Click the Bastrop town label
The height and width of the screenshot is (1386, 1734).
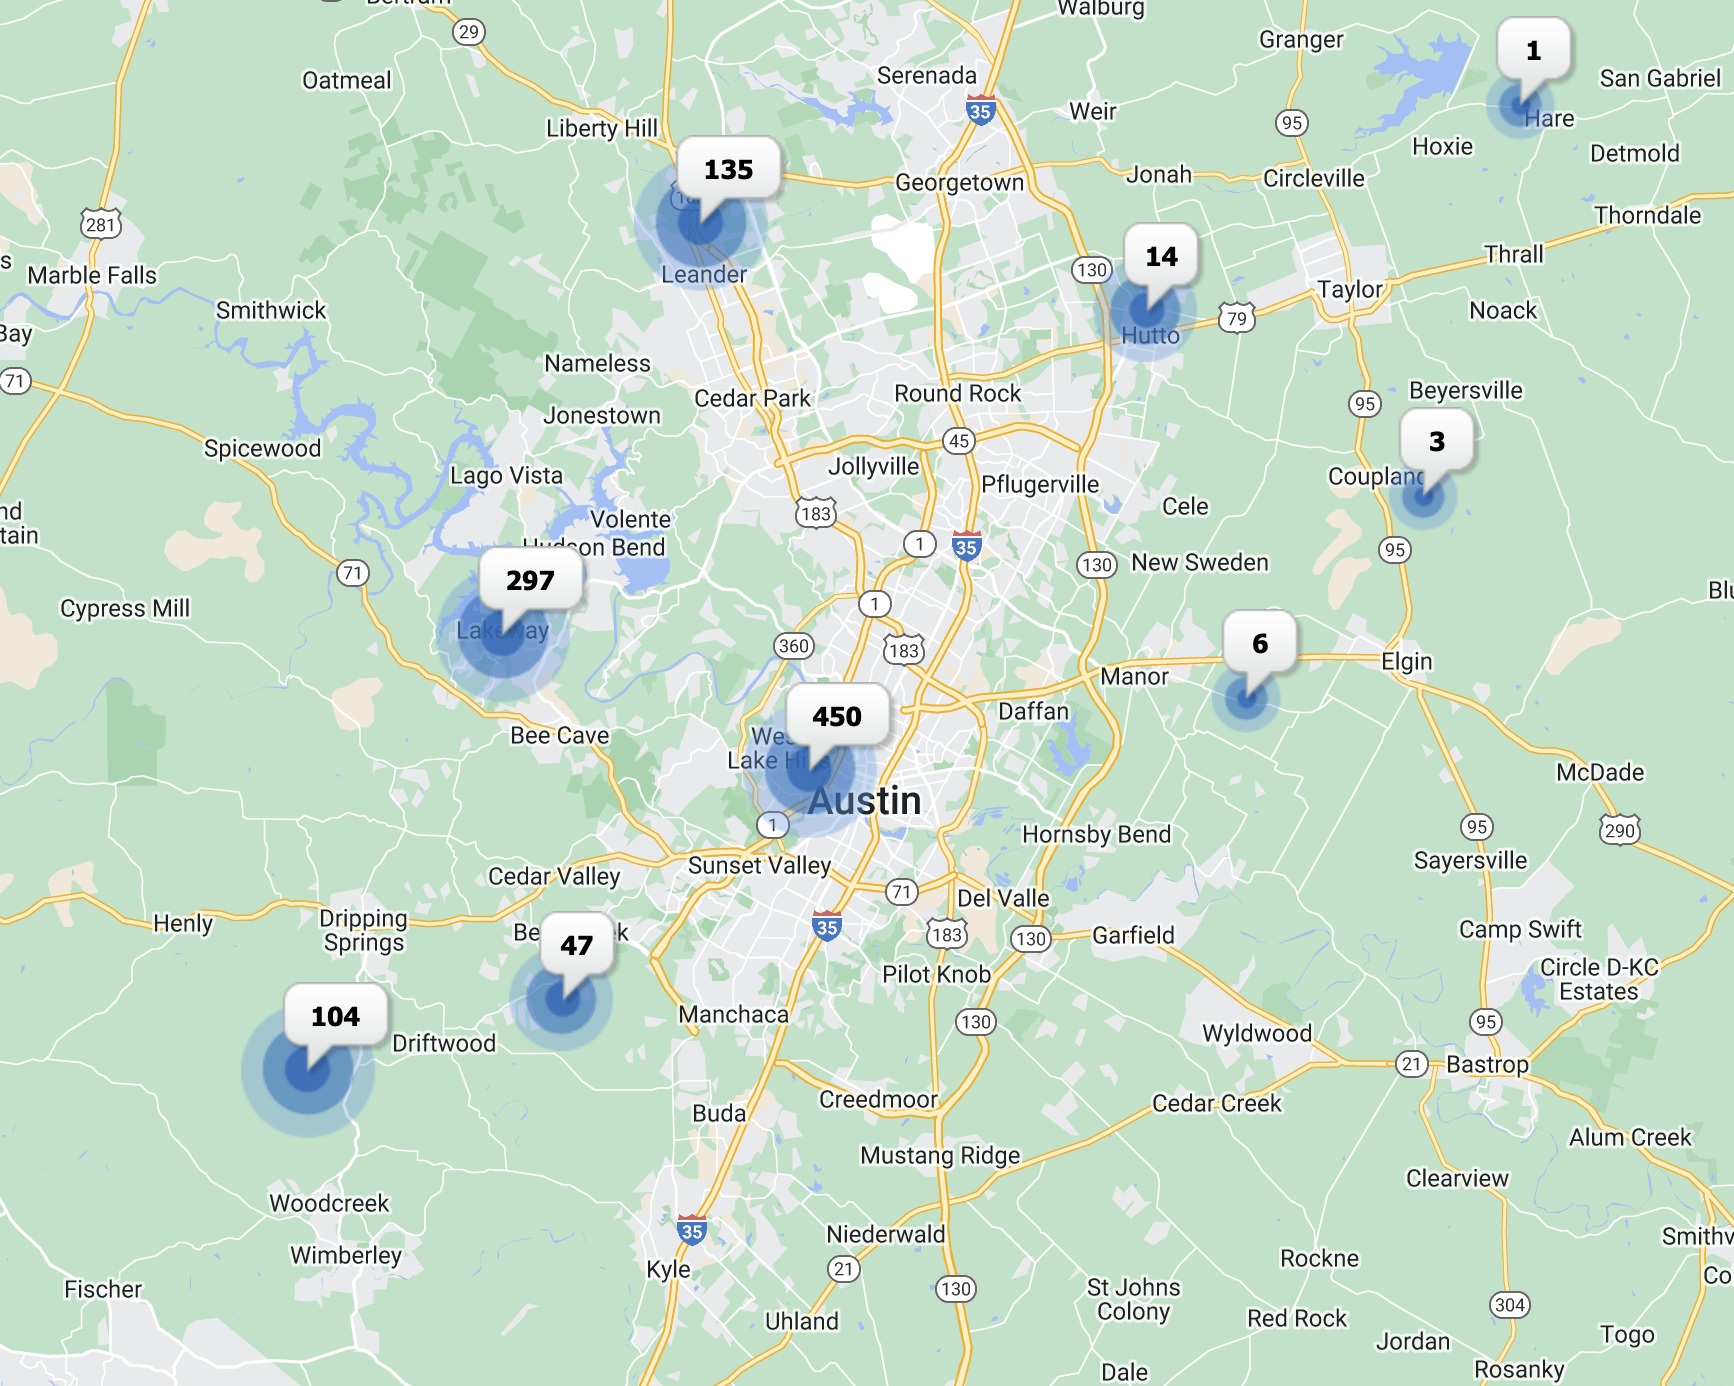coord(1487,1065)
